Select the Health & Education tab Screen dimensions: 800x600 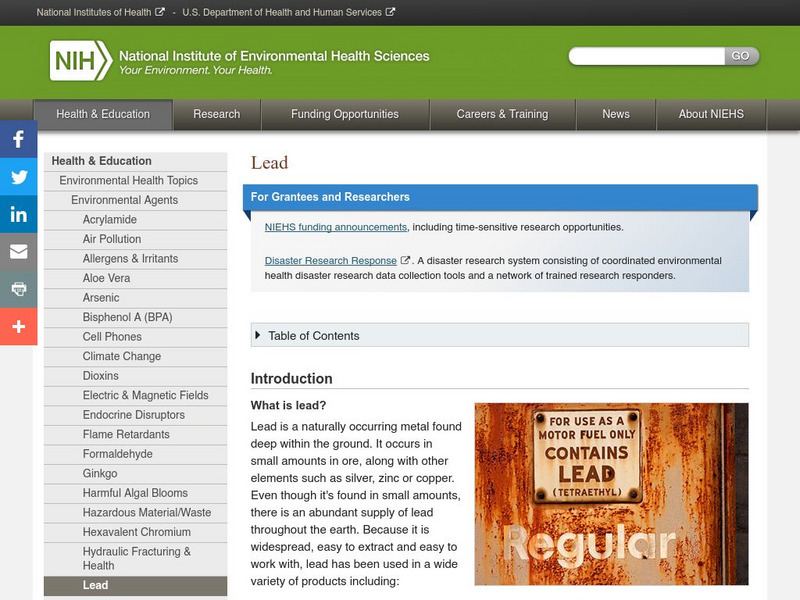tap(103, 114)
